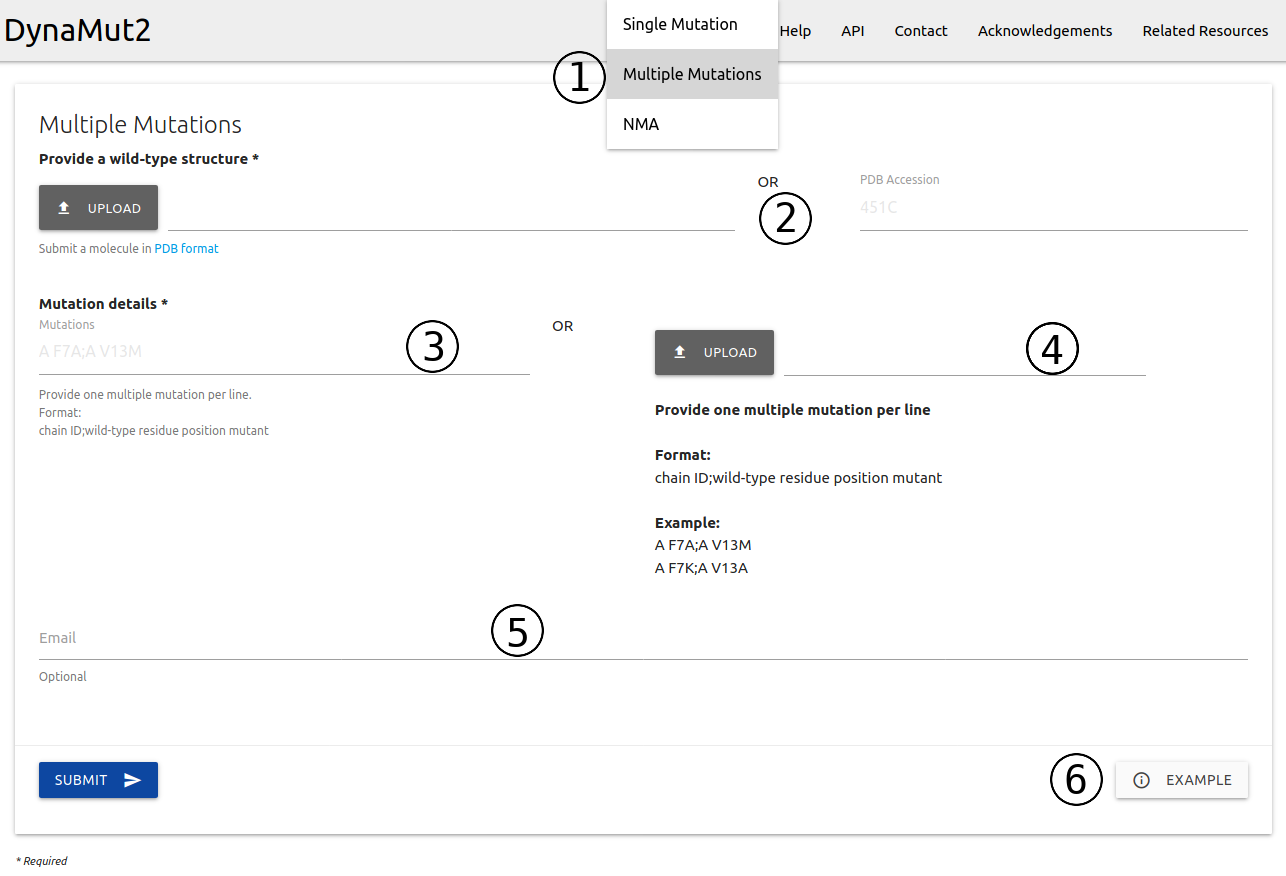Click upload arrow icon for mutations

click(x=680, y=352)
